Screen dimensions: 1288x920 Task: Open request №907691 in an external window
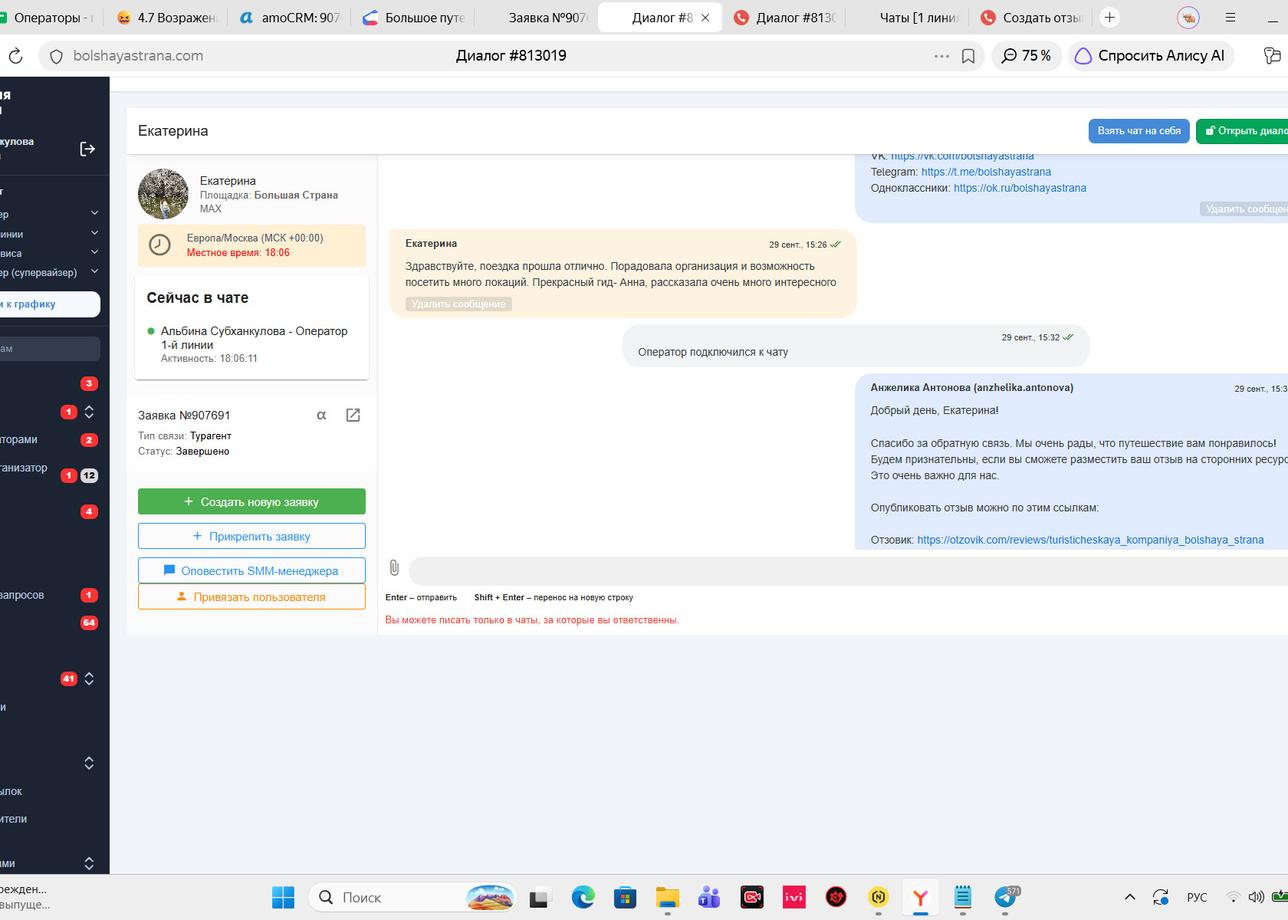pyautogui.click(x=353, y=415)
